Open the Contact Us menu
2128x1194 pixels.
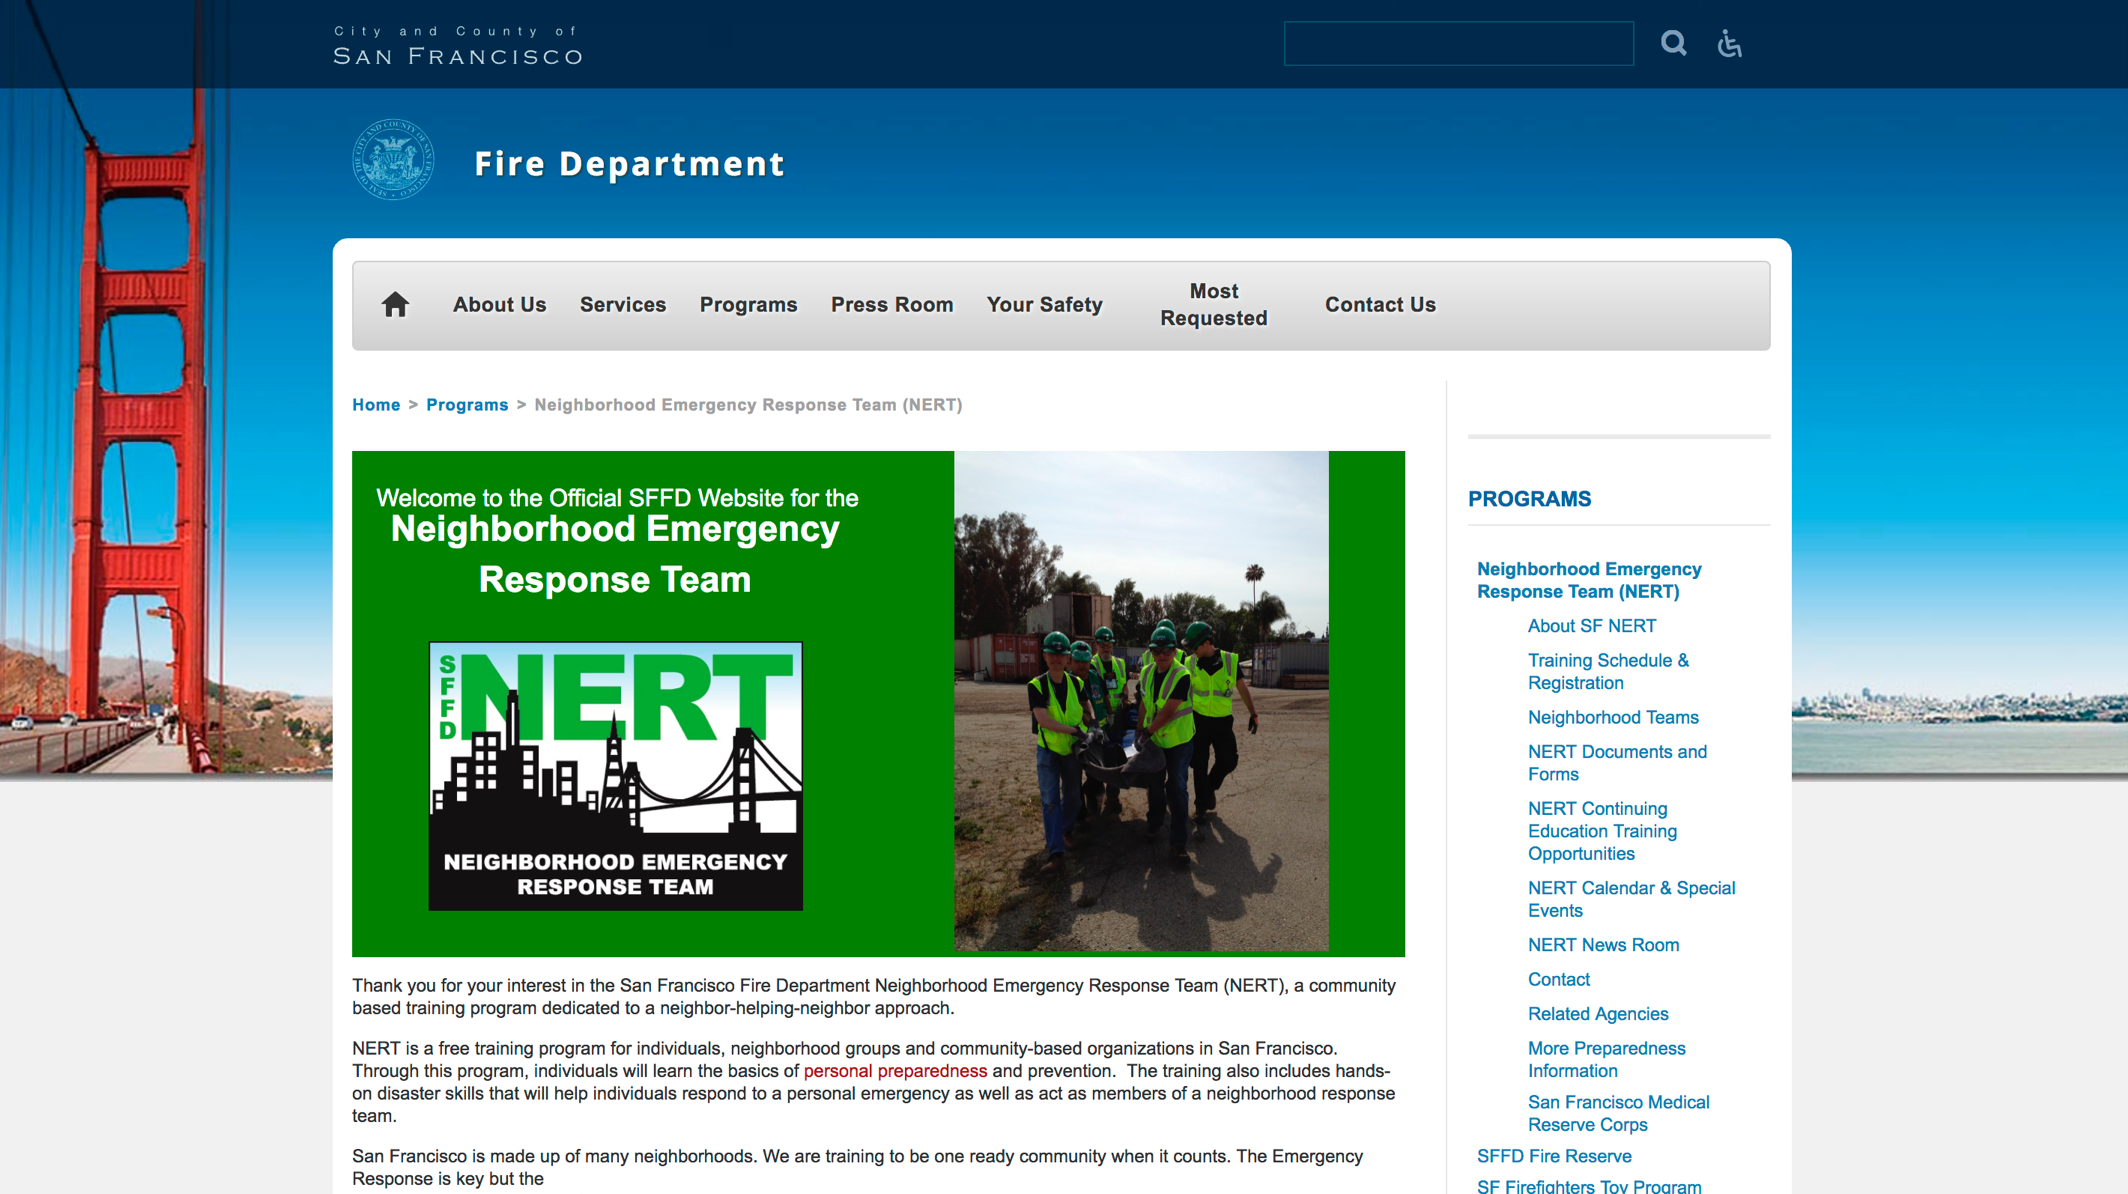[1380, 305]
